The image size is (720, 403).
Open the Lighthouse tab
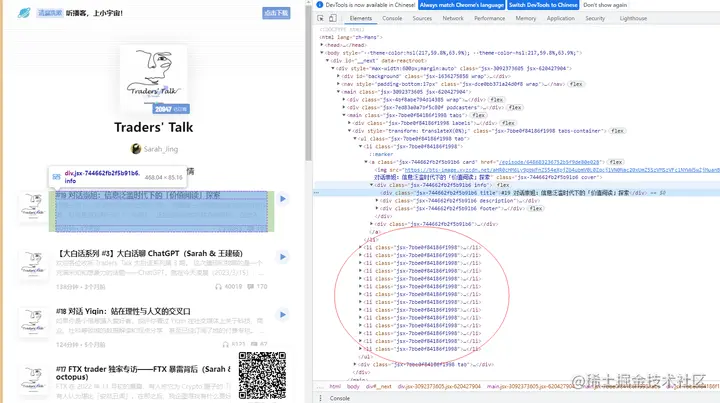tap(633, 18)
